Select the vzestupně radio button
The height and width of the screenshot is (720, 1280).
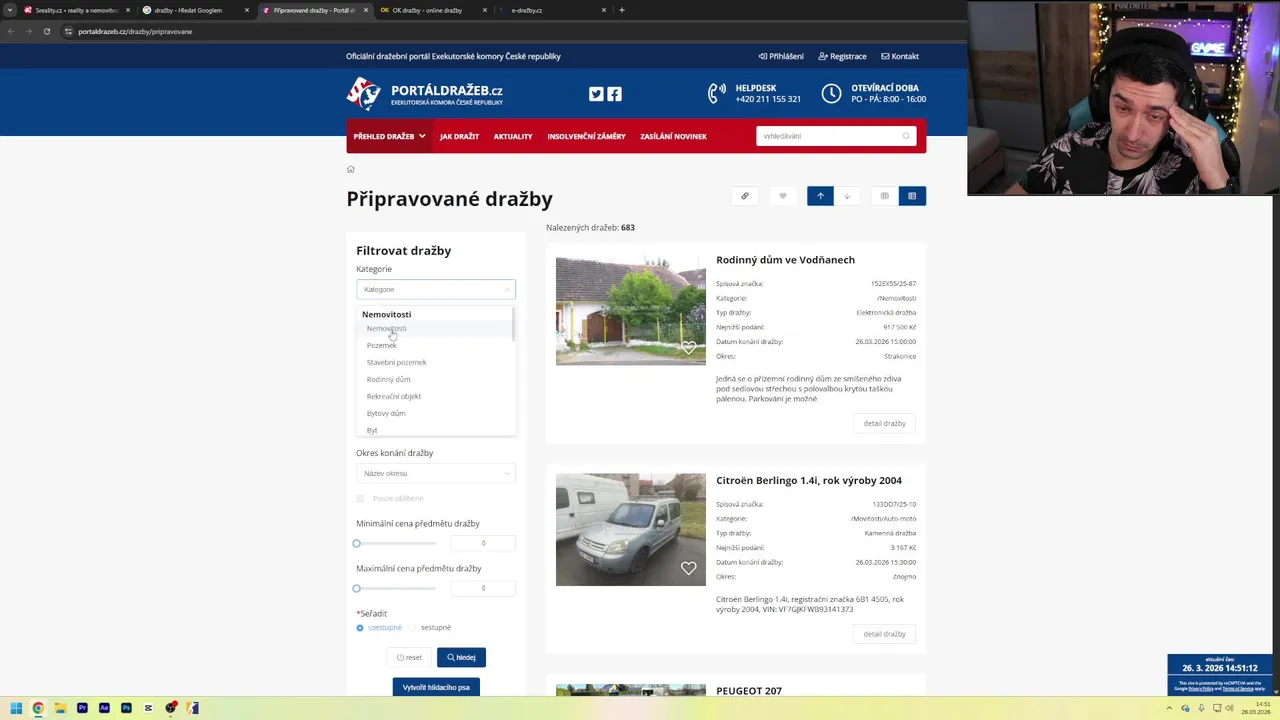[360, 628]
